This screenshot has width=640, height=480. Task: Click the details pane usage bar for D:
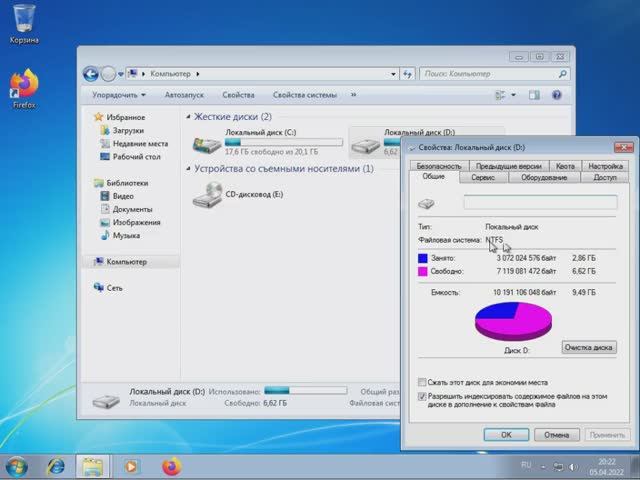306,391
